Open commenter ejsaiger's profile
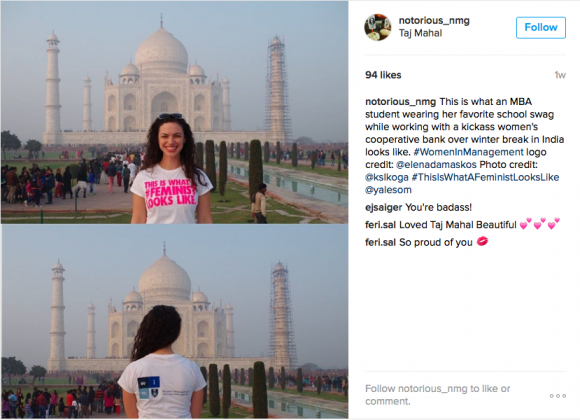 tap(384, 207)
